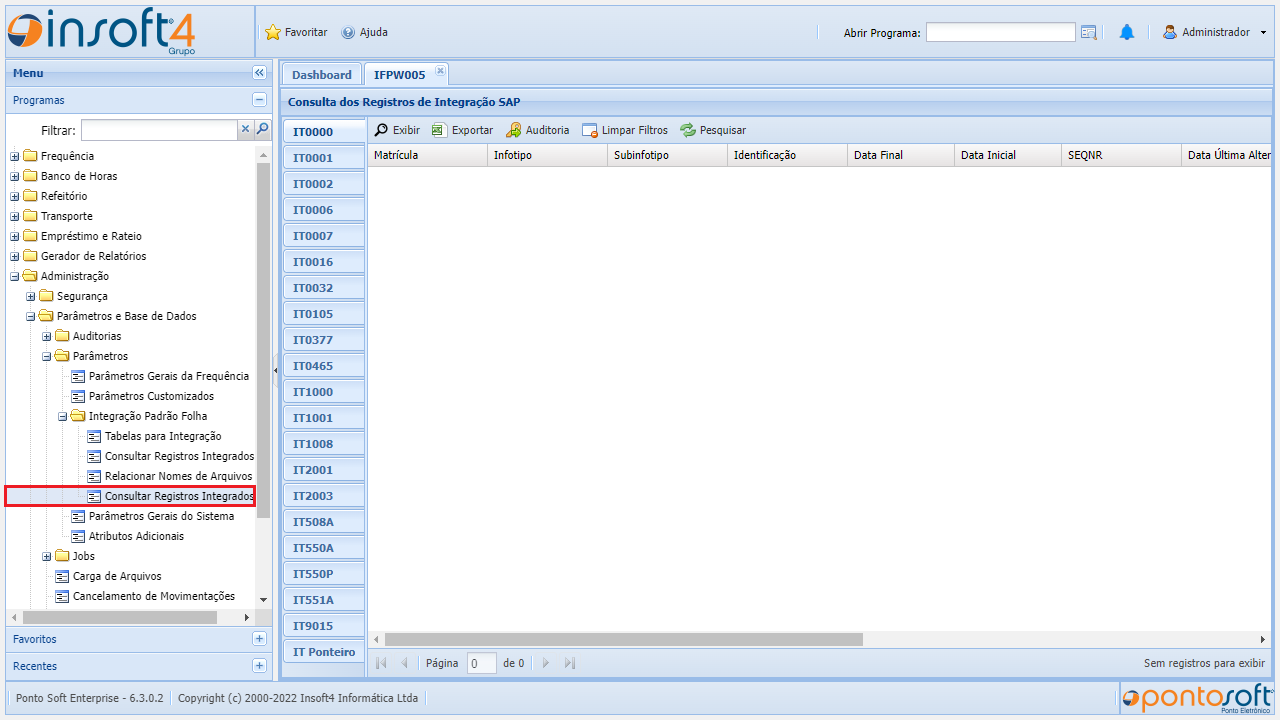
Task: Click the notifications bell icon
Action: (x=1127, y=31)
